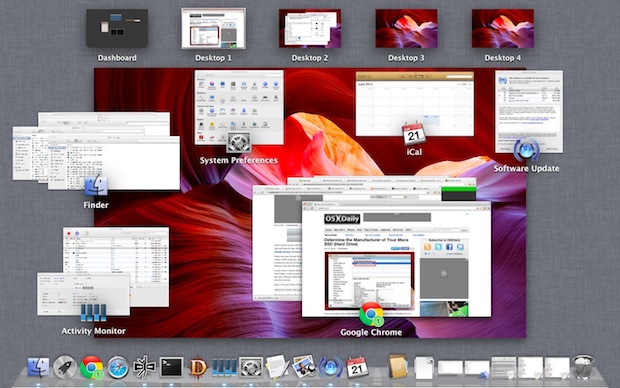Click Twitter icon in OSXDaily Chrome window

pyautogui.click(x=438, y=247)
